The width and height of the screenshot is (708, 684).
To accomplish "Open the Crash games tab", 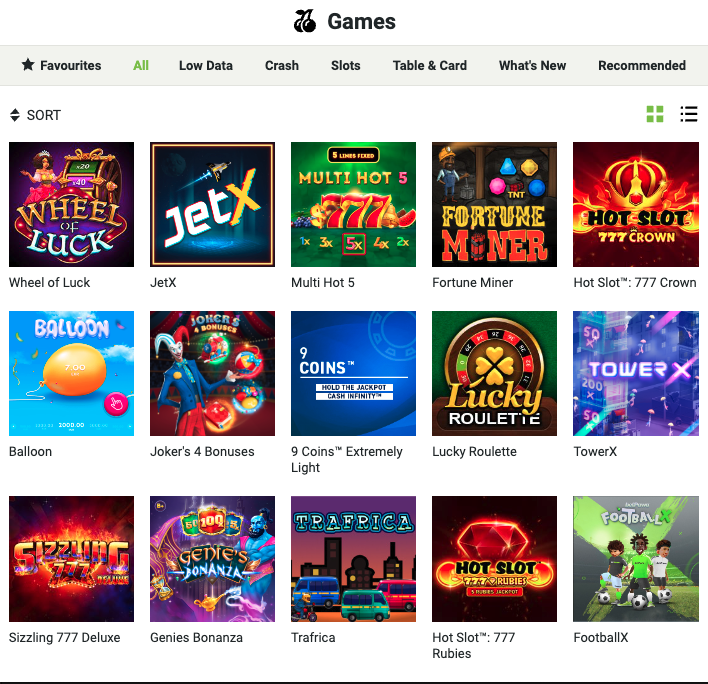I will coord(282,65).
